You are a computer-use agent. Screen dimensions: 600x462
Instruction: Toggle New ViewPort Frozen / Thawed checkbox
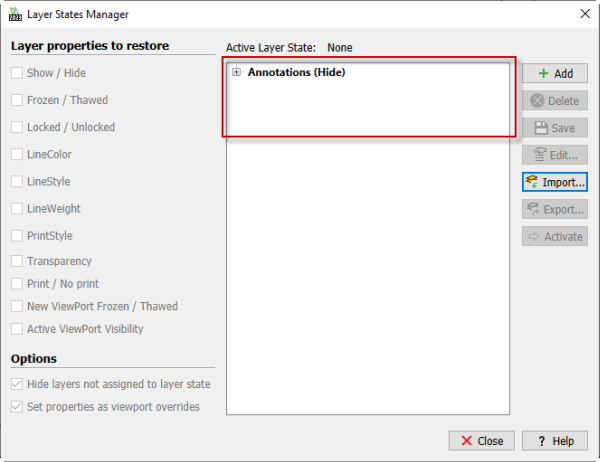point(17,306)
